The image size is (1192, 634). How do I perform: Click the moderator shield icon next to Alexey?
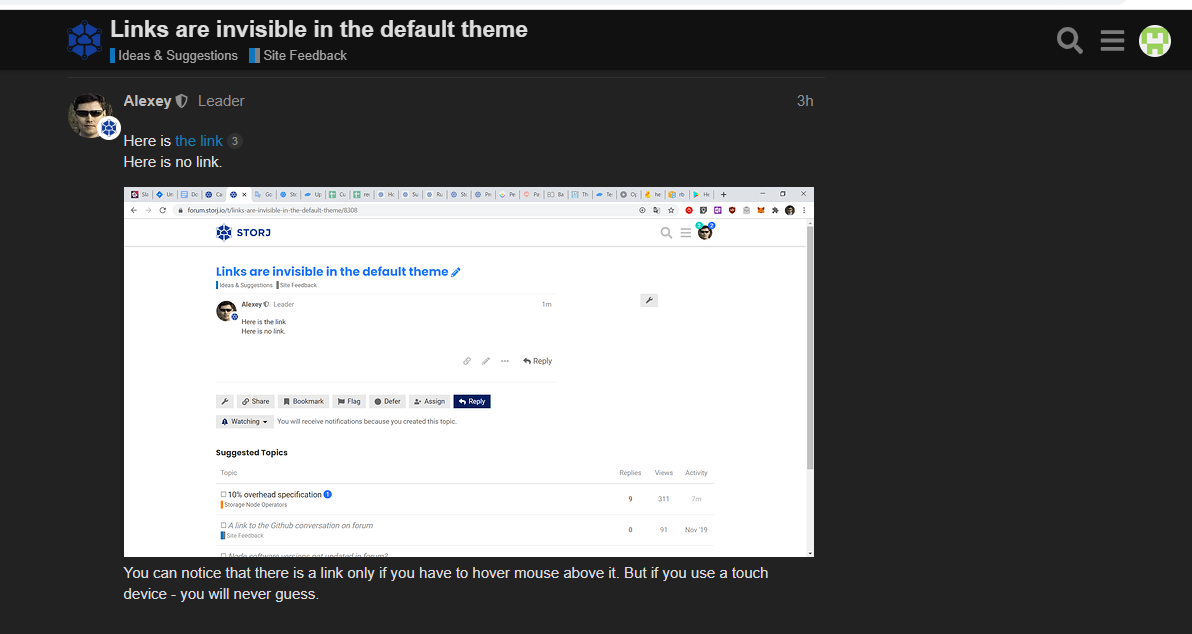182,101
